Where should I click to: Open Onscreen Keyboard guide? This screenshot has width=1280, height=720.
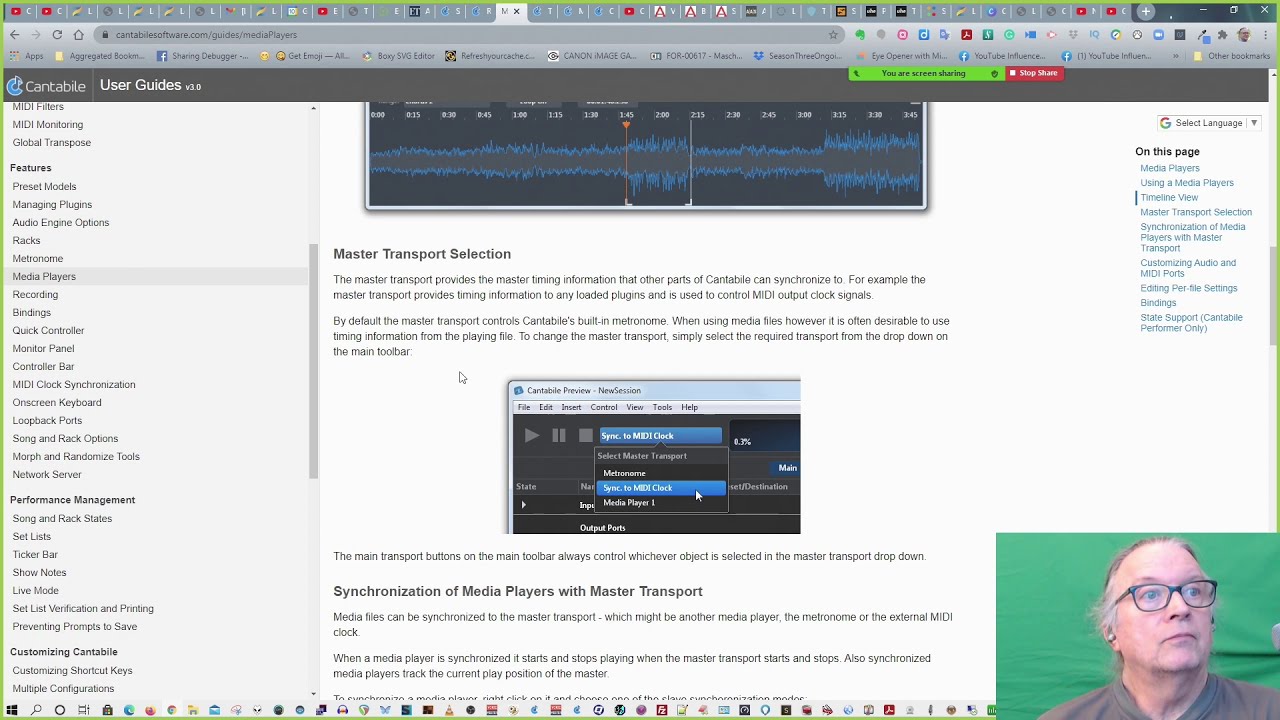pos(57,402)
